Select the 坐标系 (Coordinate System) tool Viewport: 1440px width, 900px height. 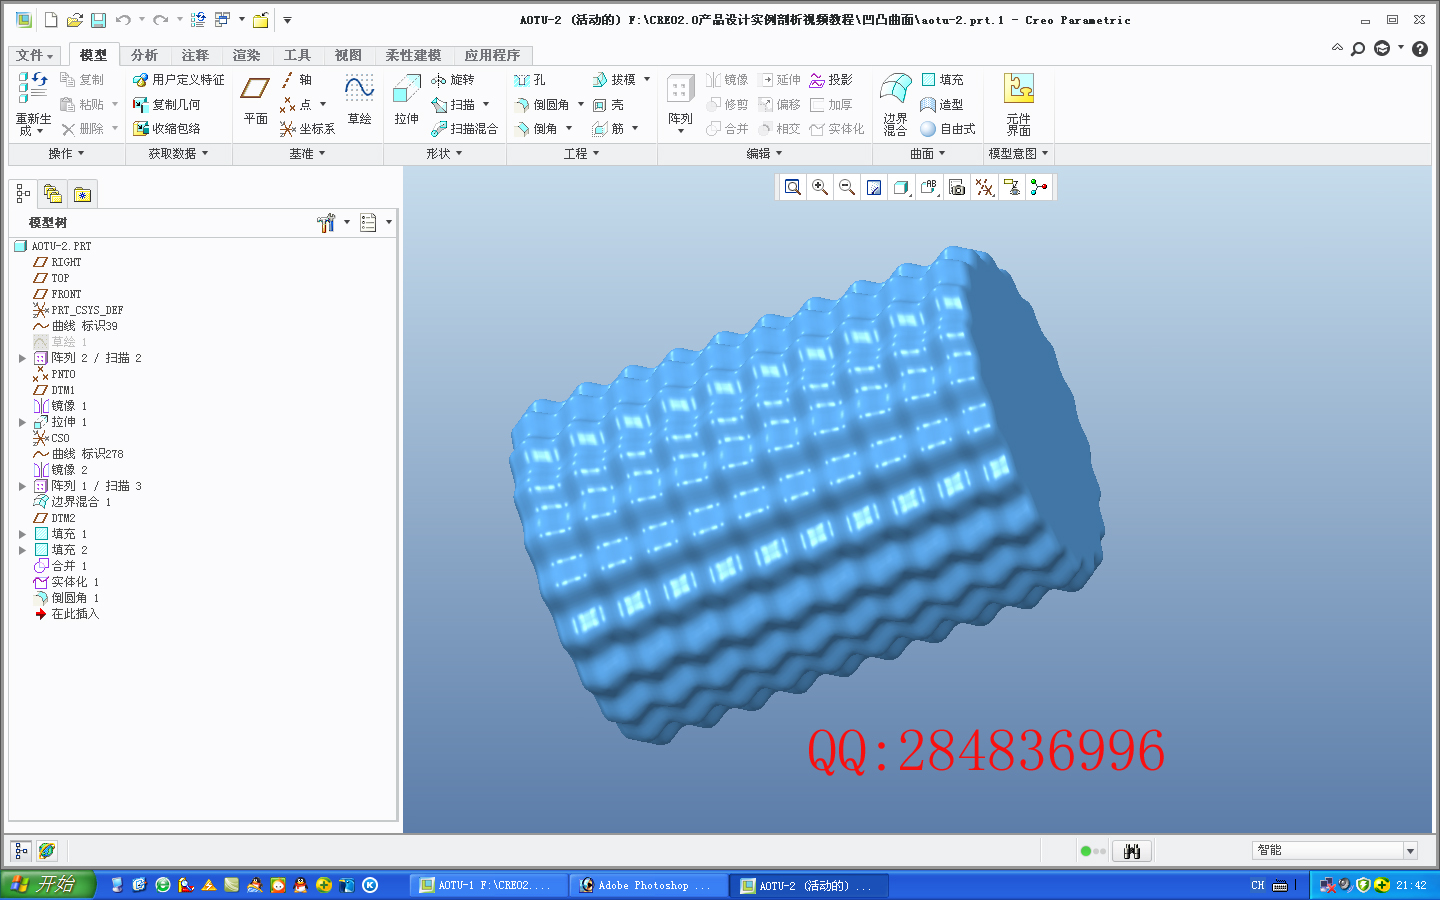(x=308, y=129)
